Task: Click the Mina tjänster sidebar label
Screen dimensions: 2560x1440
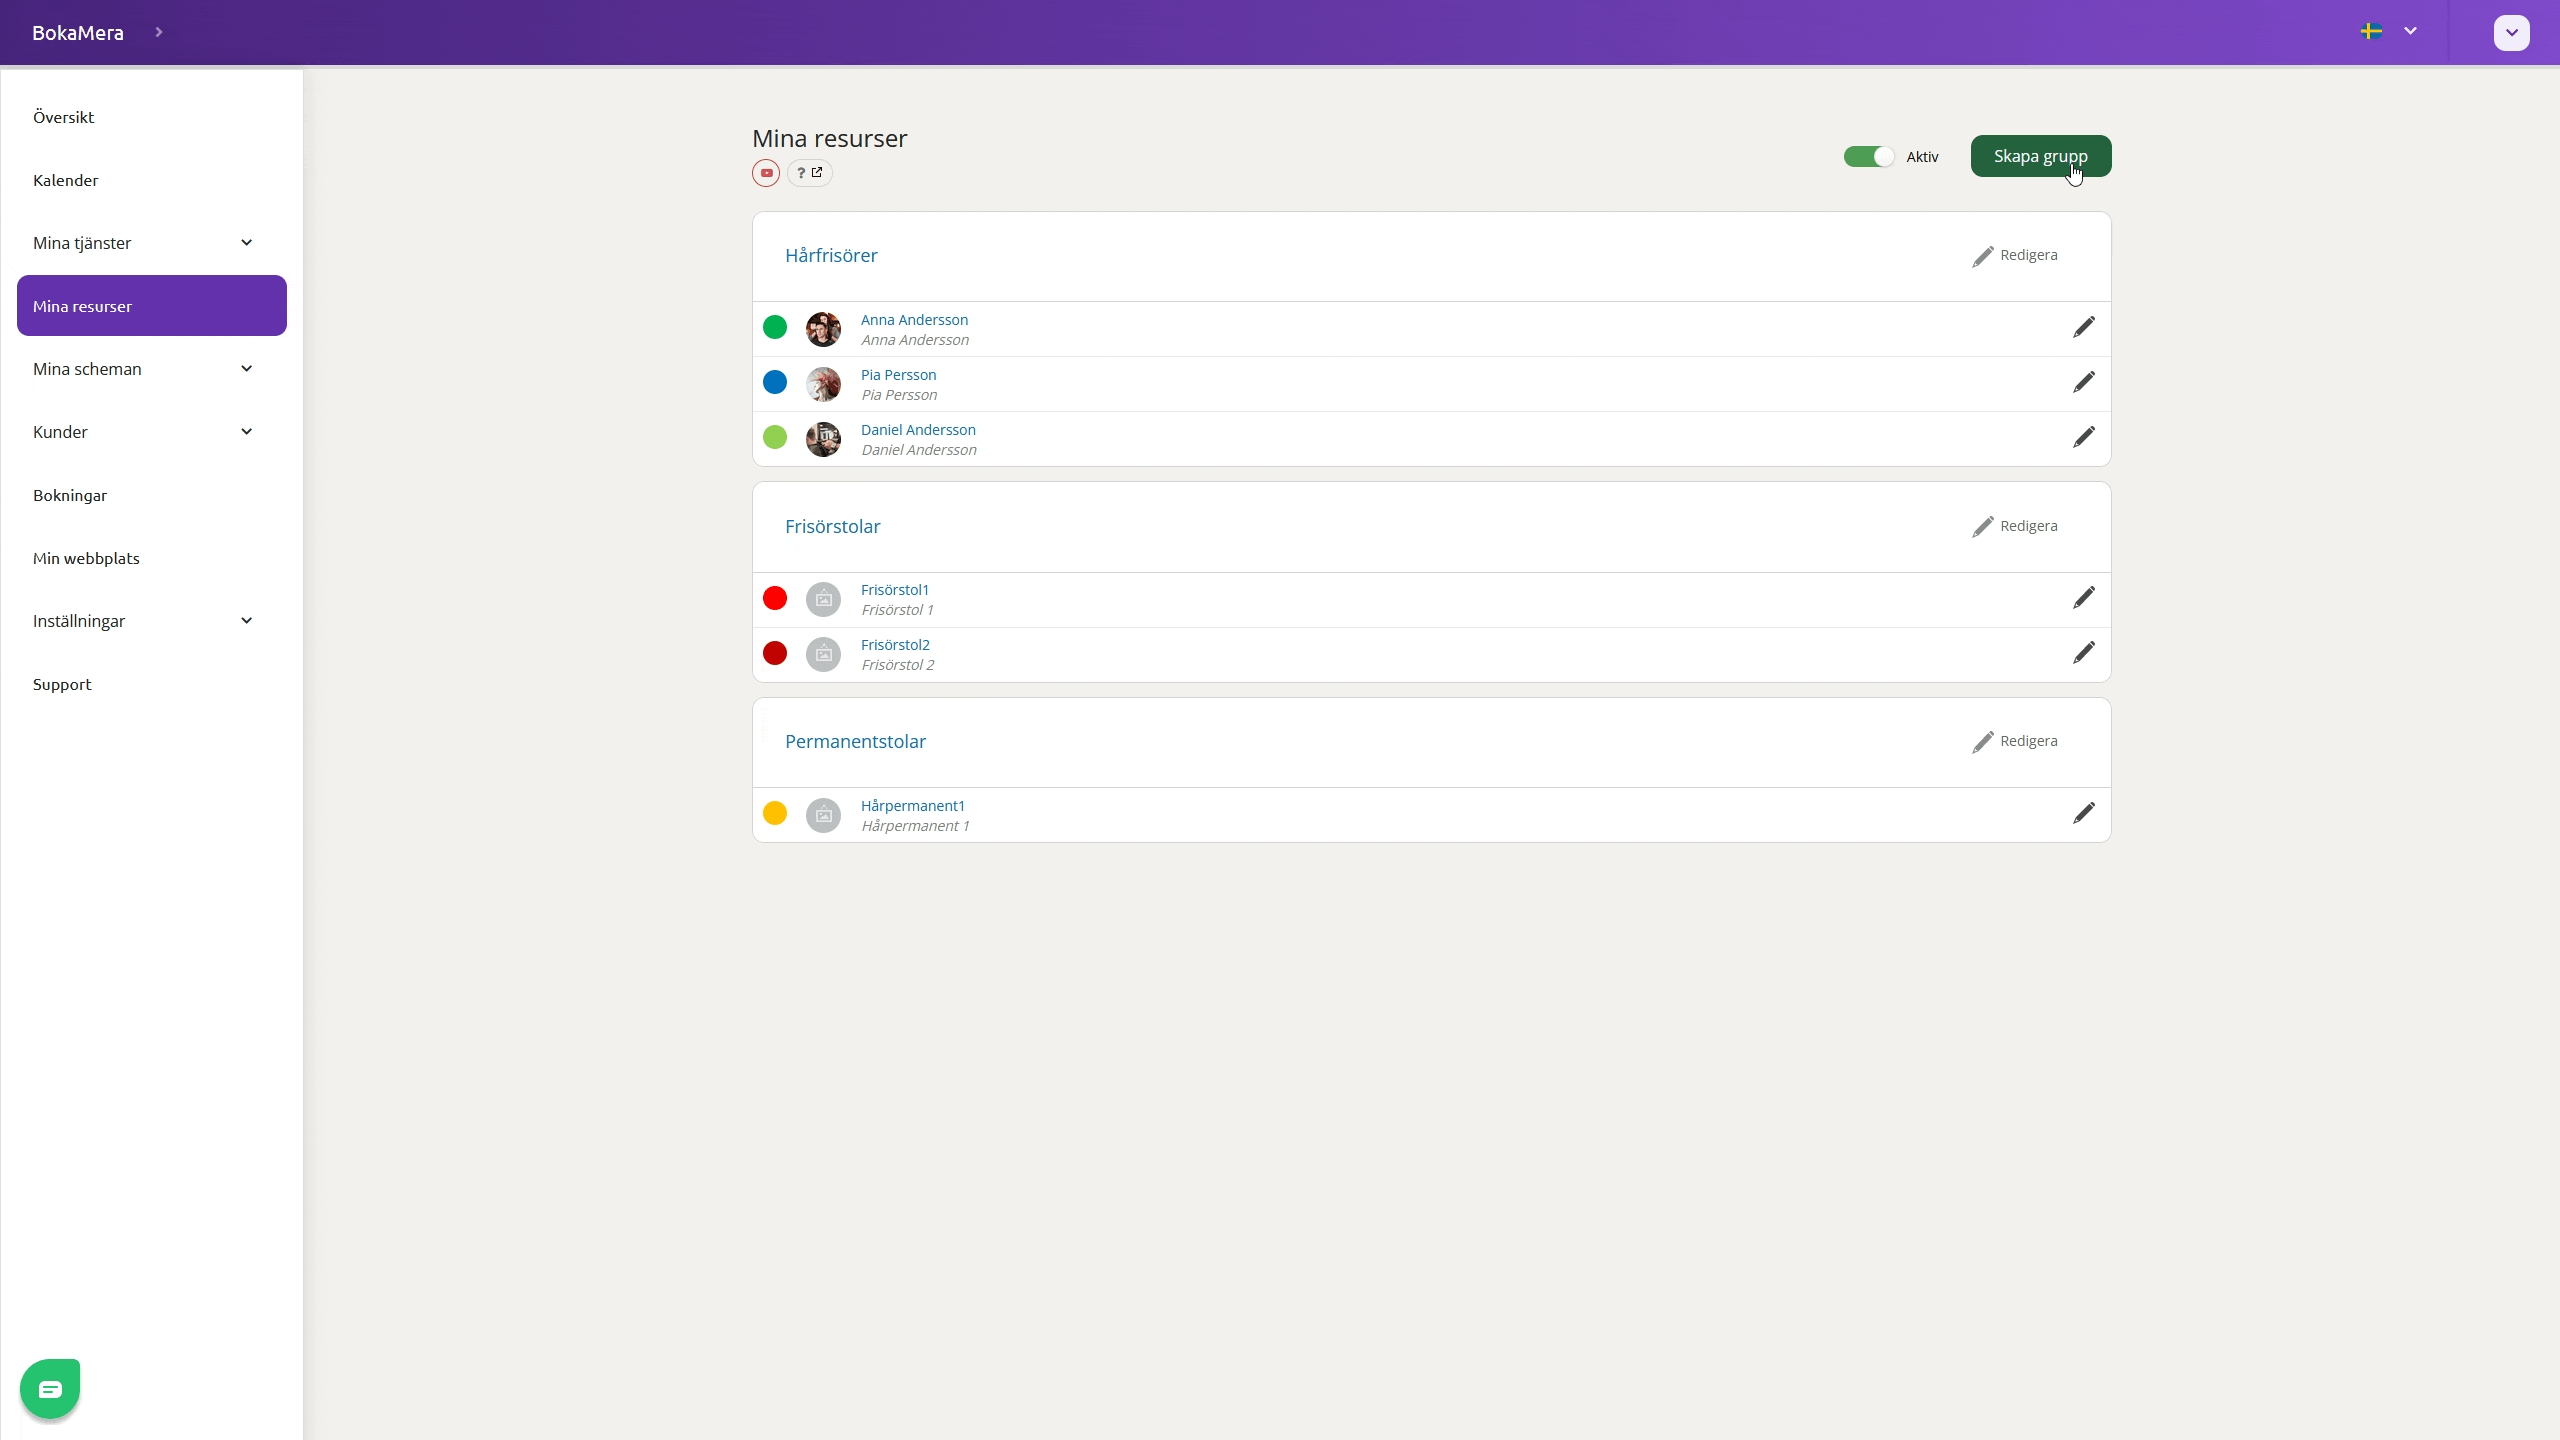Action: (82, 243)
